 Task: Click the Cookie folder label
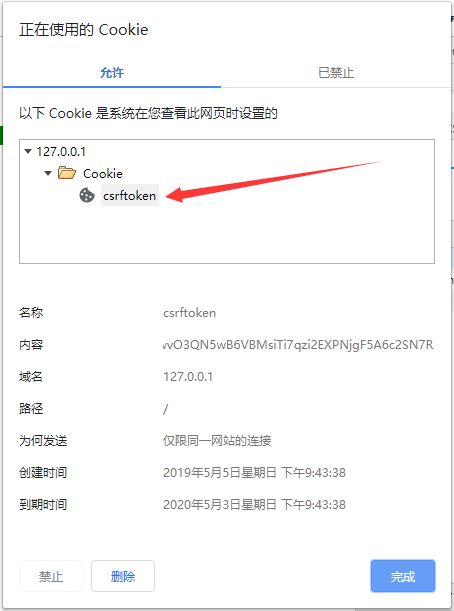pos(103,173)
